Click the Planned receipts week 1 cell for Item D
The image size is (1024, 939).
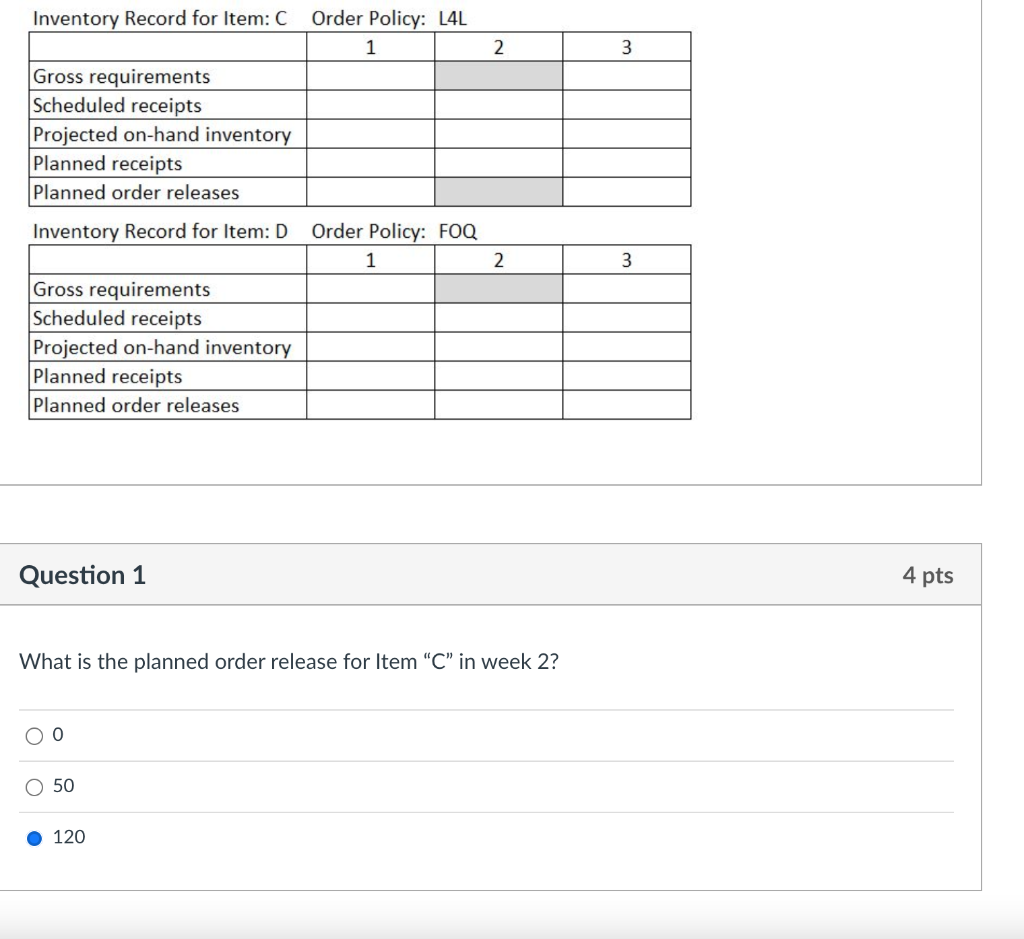(371, 376)
